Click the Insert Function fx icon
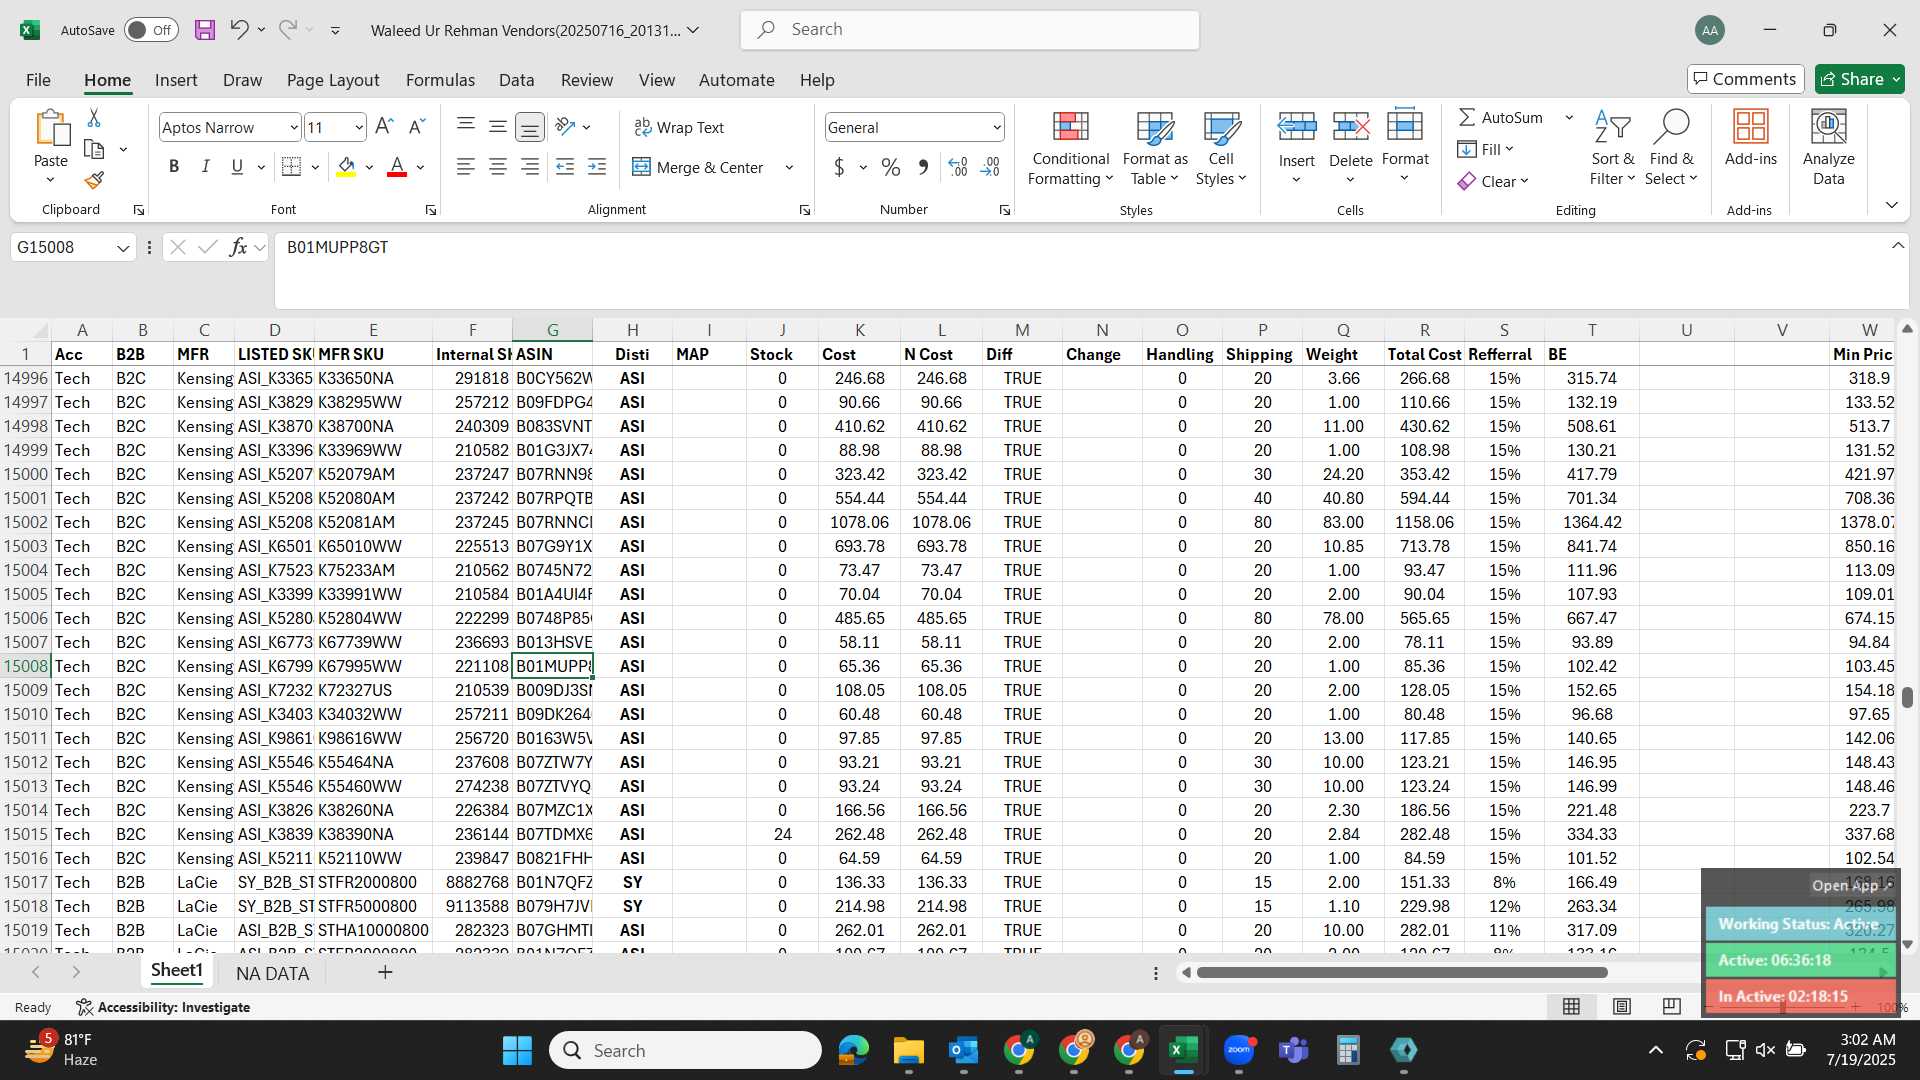Screen dimensions: 1920x1080 238,247
